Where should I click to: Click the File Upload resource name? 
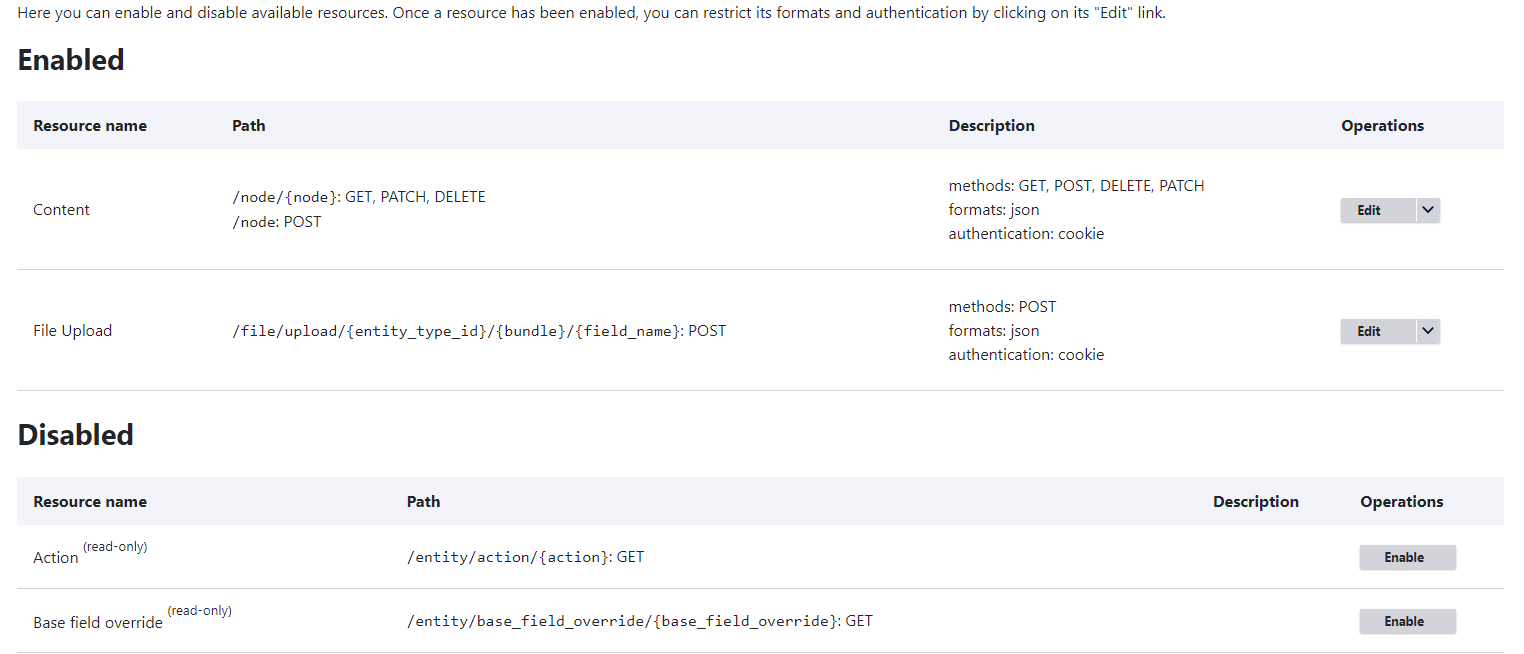click(73, 331)
